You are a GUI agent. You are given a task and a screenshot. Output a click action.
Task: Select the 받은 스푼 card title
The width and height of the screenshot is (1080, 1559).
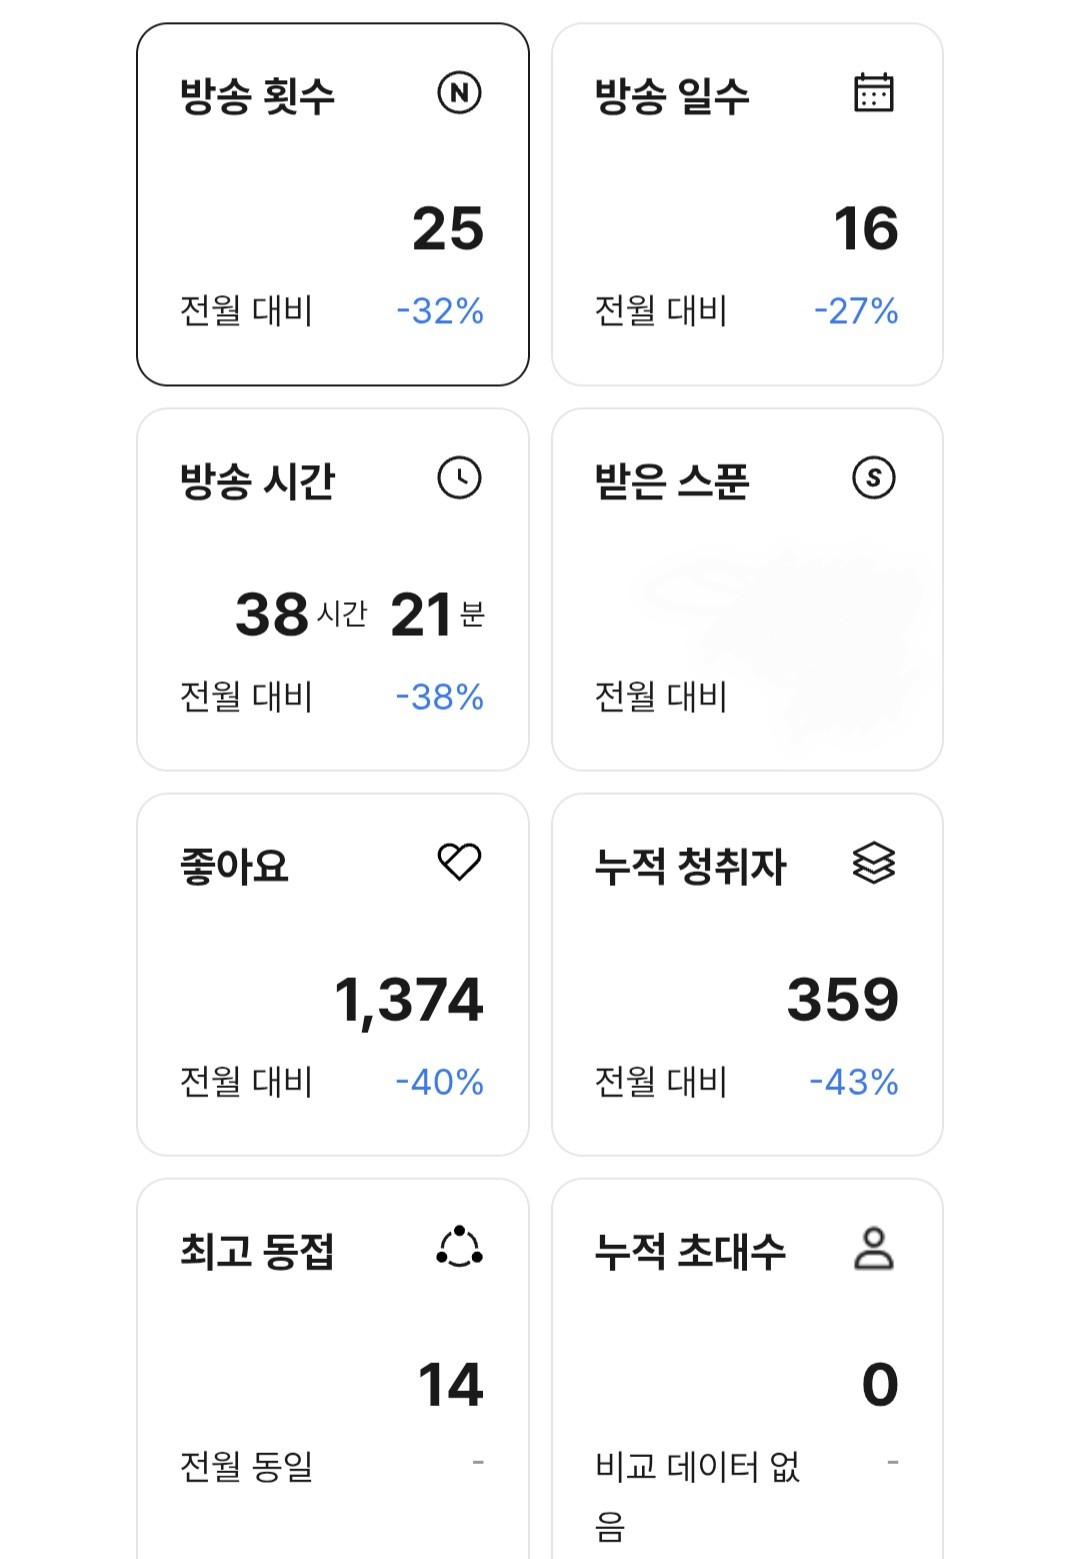click(671, 482)
